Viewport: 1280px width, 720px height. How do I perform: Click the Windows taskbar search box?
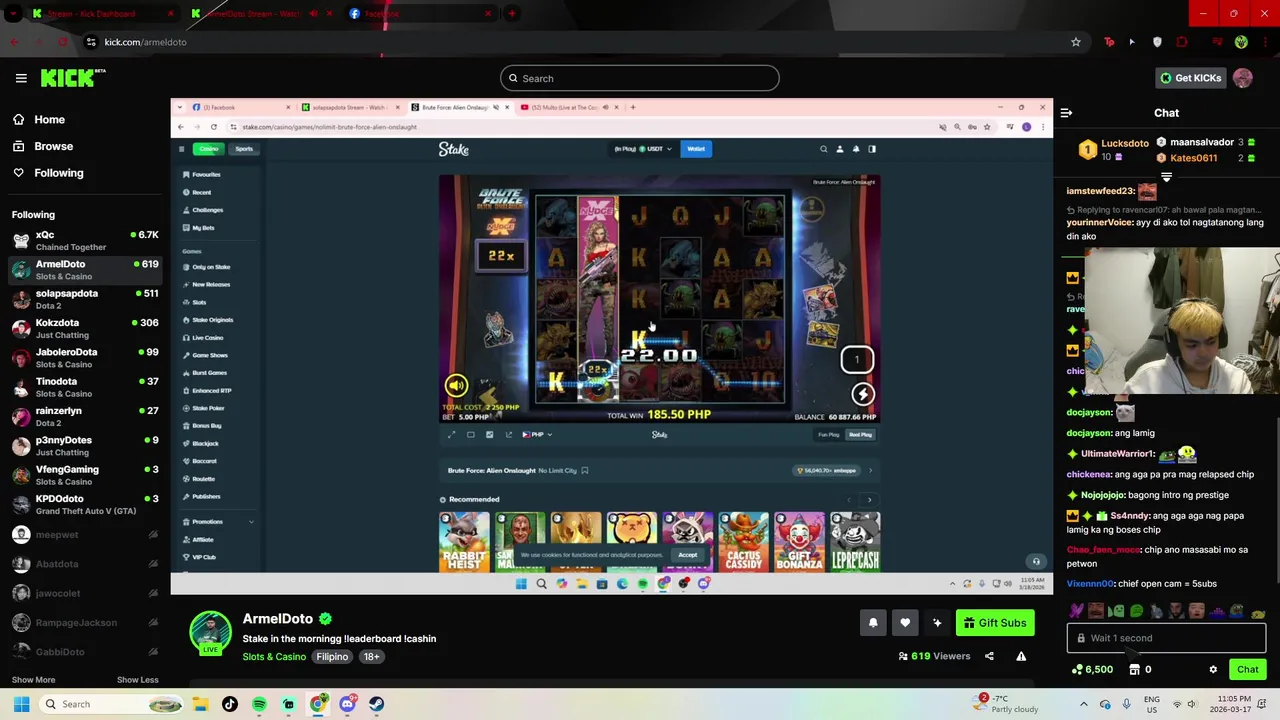point(112,704)
